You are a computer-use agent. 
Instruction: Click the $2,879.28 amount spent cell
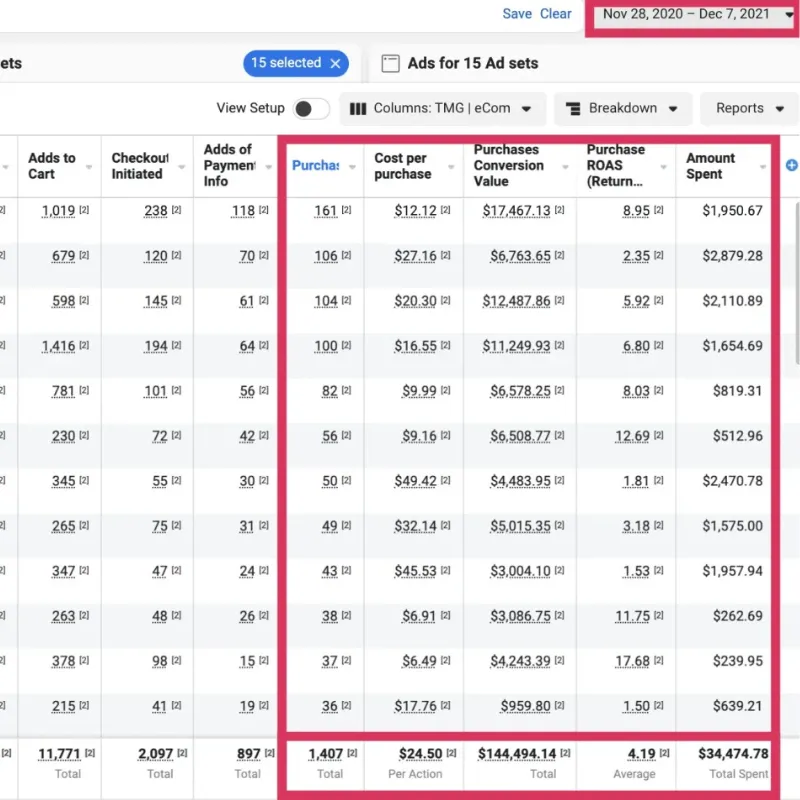[732, 256]
